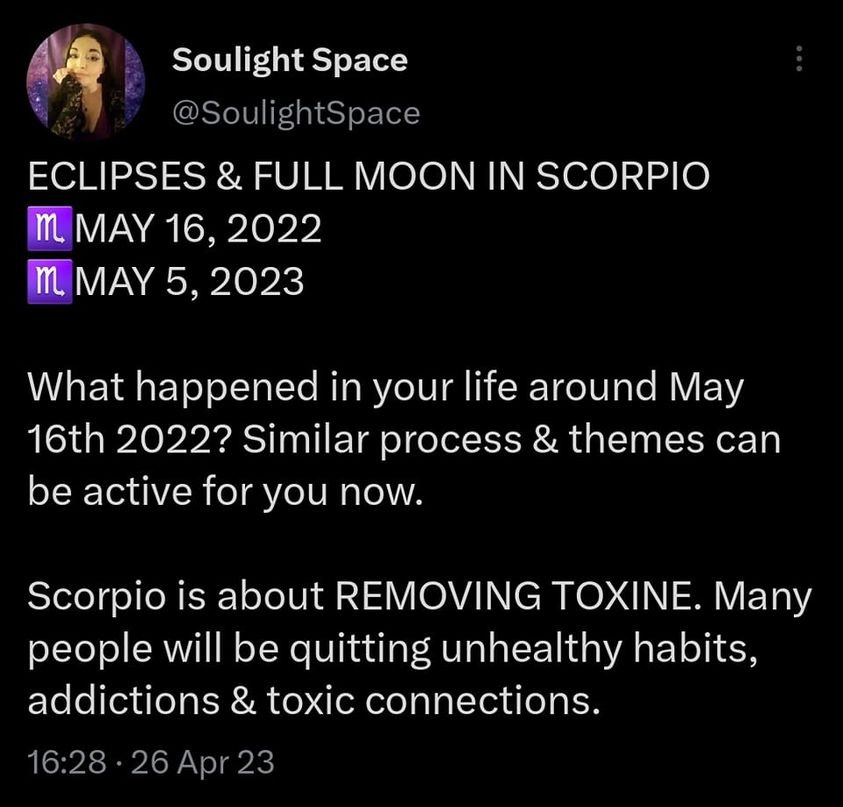Click the ECLIPSES & FULL MOON IN SCORPIO headline
The width and height of the screenshot is (843, 807).
click(368, 176)
